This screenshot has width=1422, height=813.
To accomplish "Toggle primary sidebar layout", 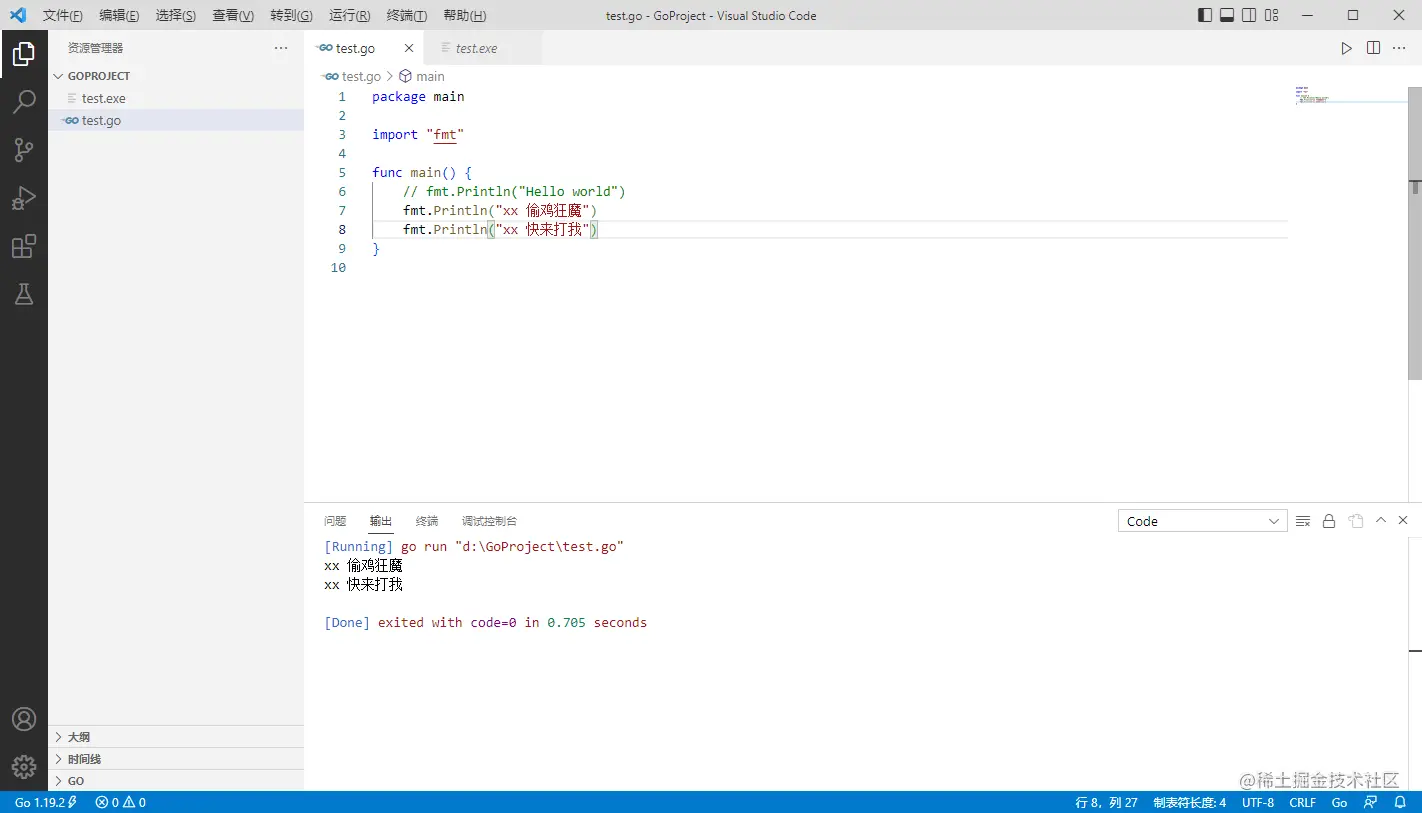I will (1205, 15).
